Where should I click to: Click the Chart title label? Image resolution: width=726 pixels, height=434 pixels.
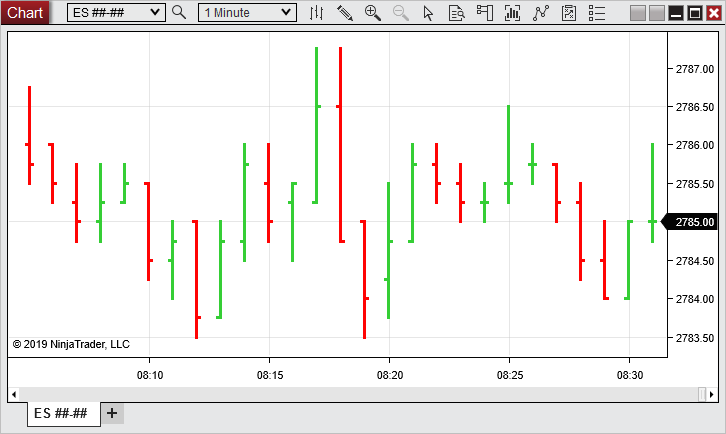25,13
